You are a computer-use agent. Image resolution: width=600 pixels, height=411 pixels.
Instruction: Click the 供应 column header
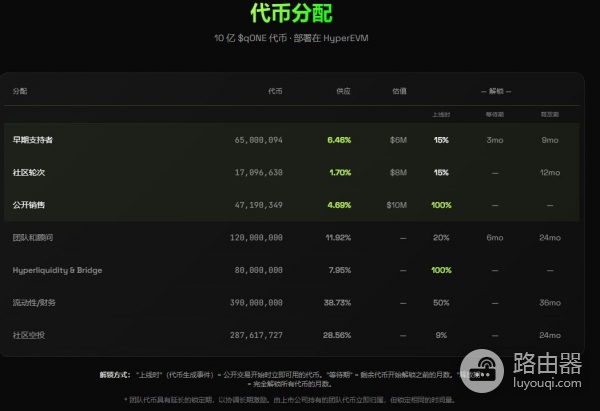pos(343,91)
